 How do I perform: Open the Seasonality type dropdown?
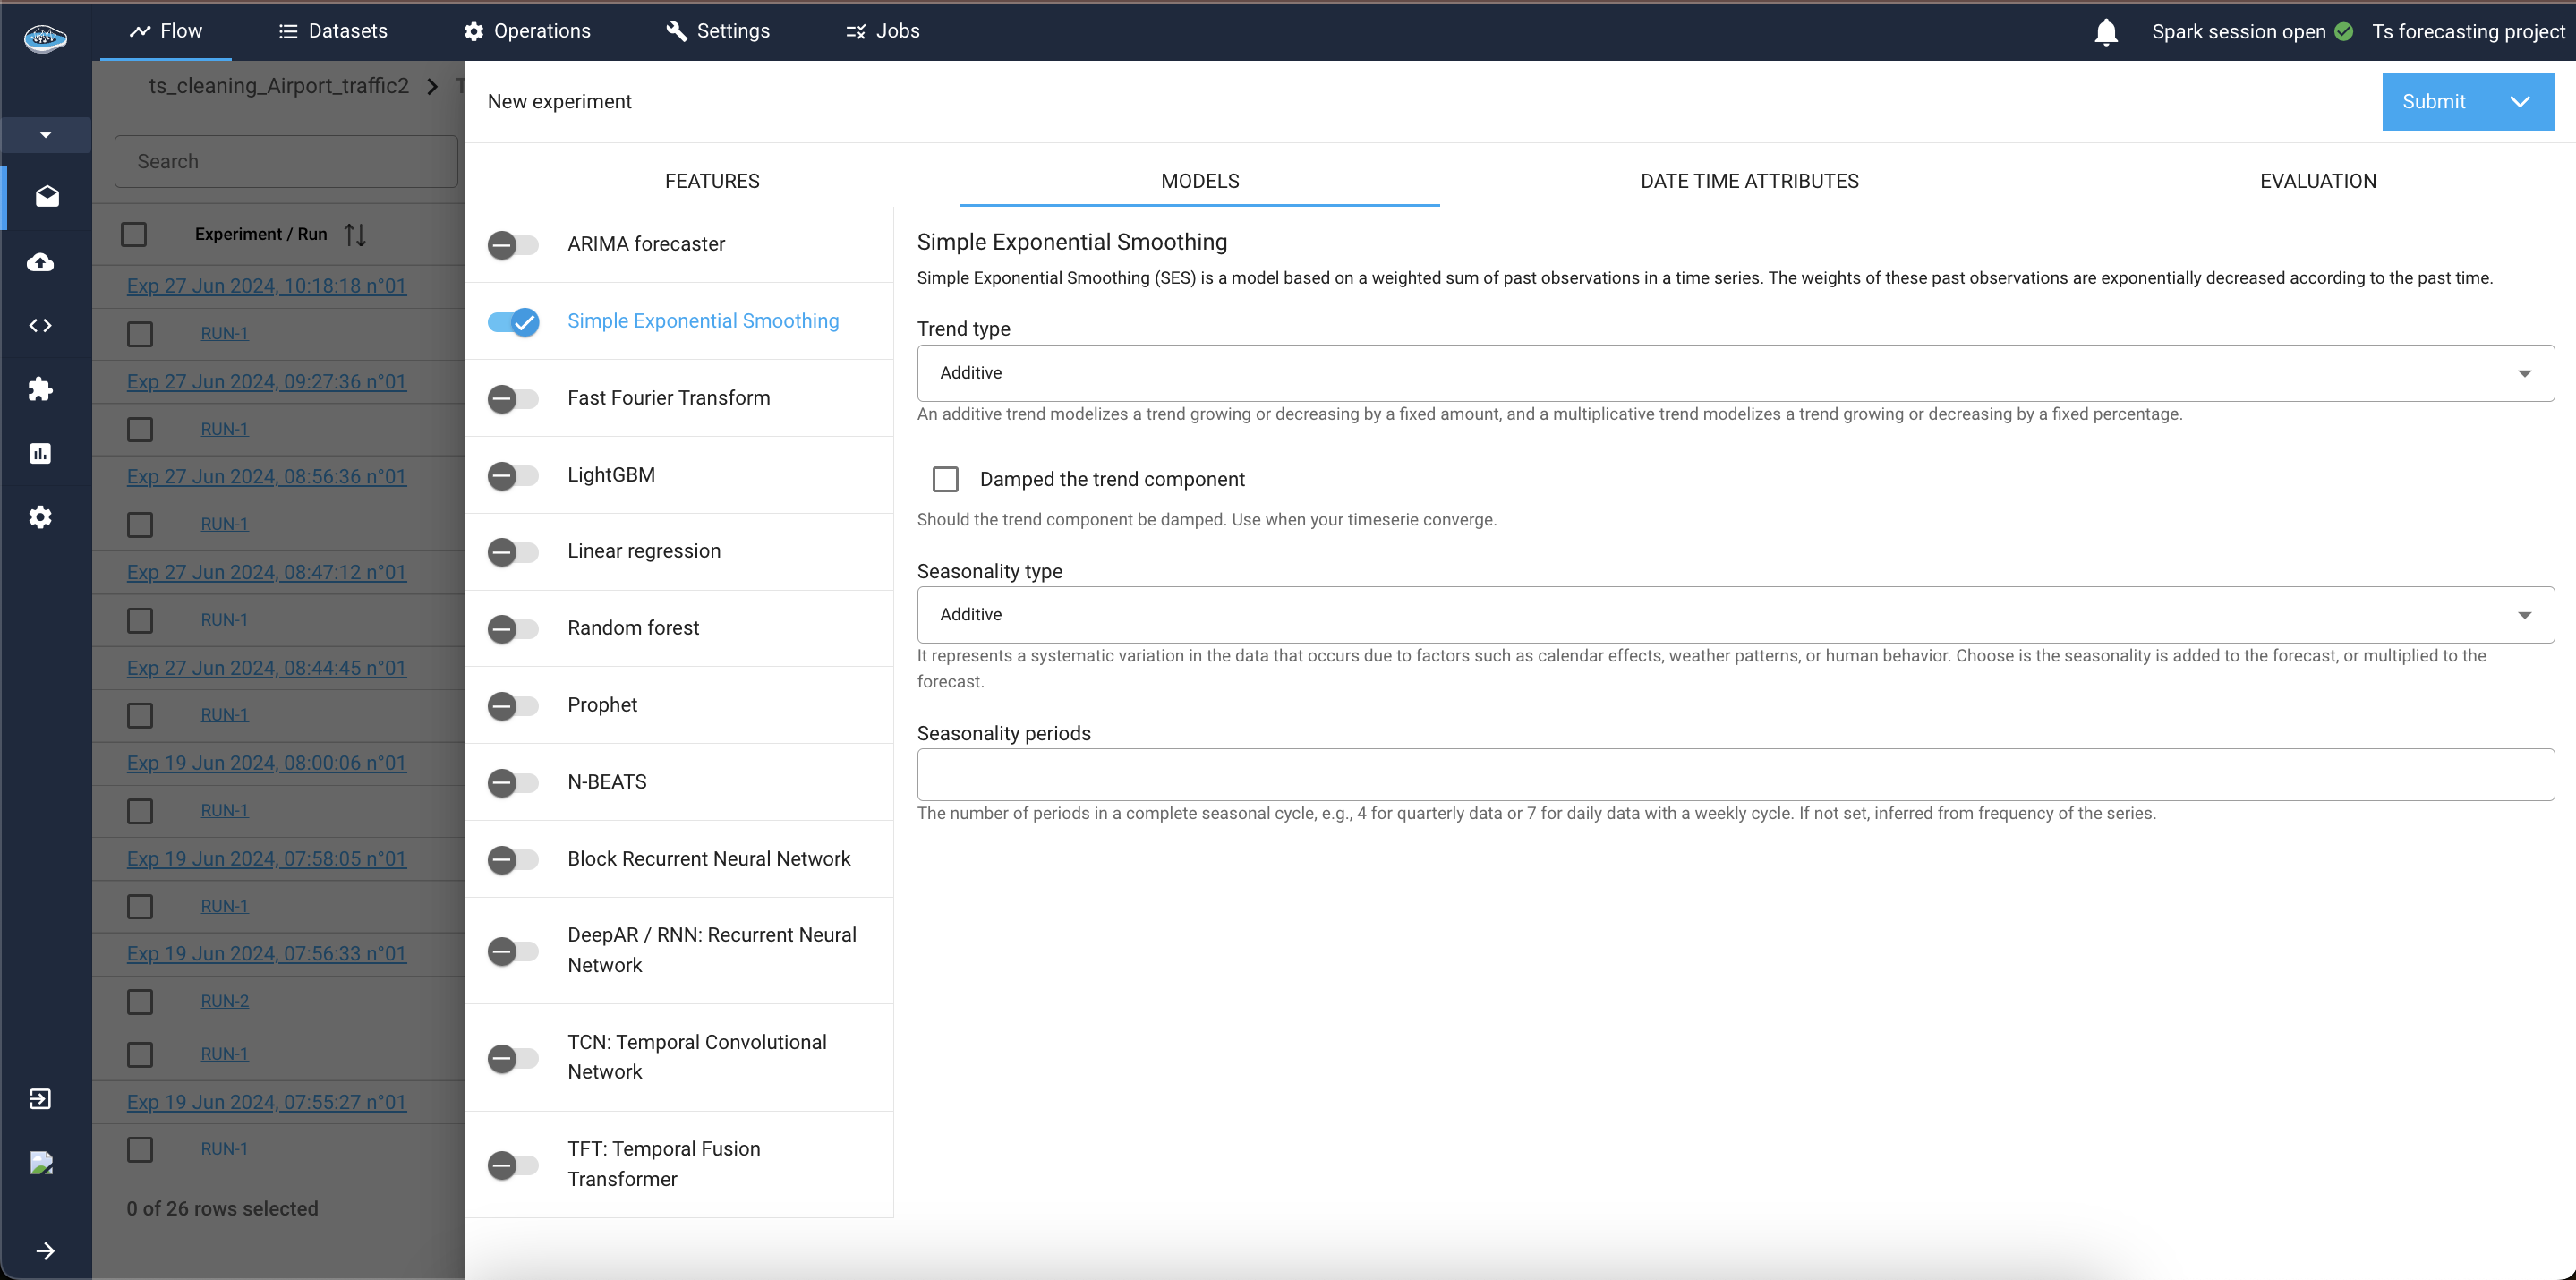pos(1735,615)
